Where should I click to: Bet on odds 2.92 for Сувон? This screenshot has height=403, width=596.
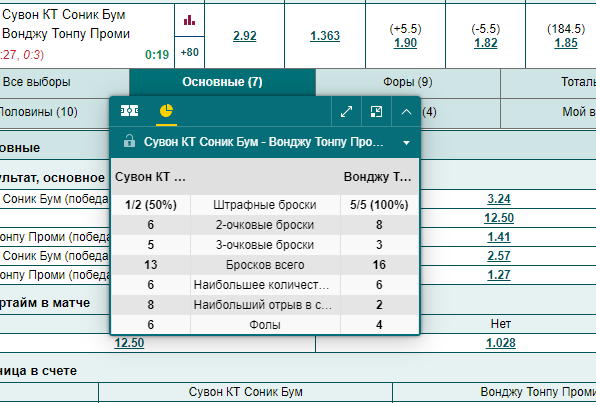coord(245,36)
